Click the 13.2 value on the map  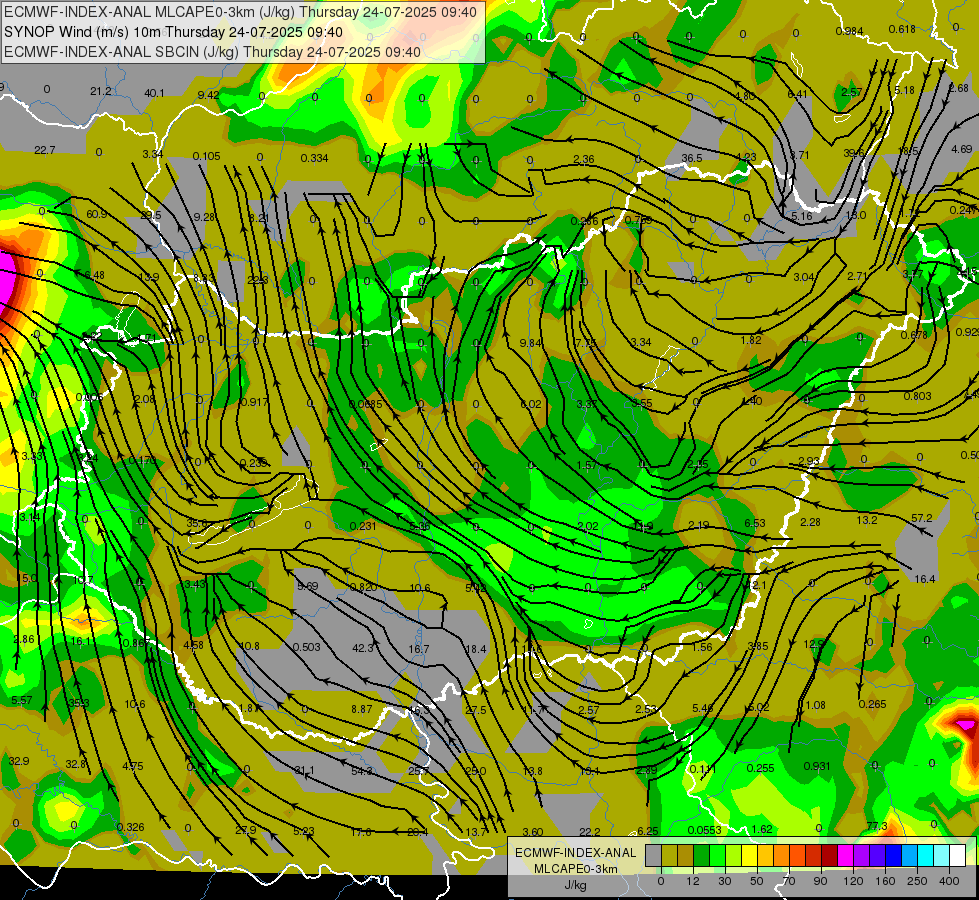(x=867, y=520)
